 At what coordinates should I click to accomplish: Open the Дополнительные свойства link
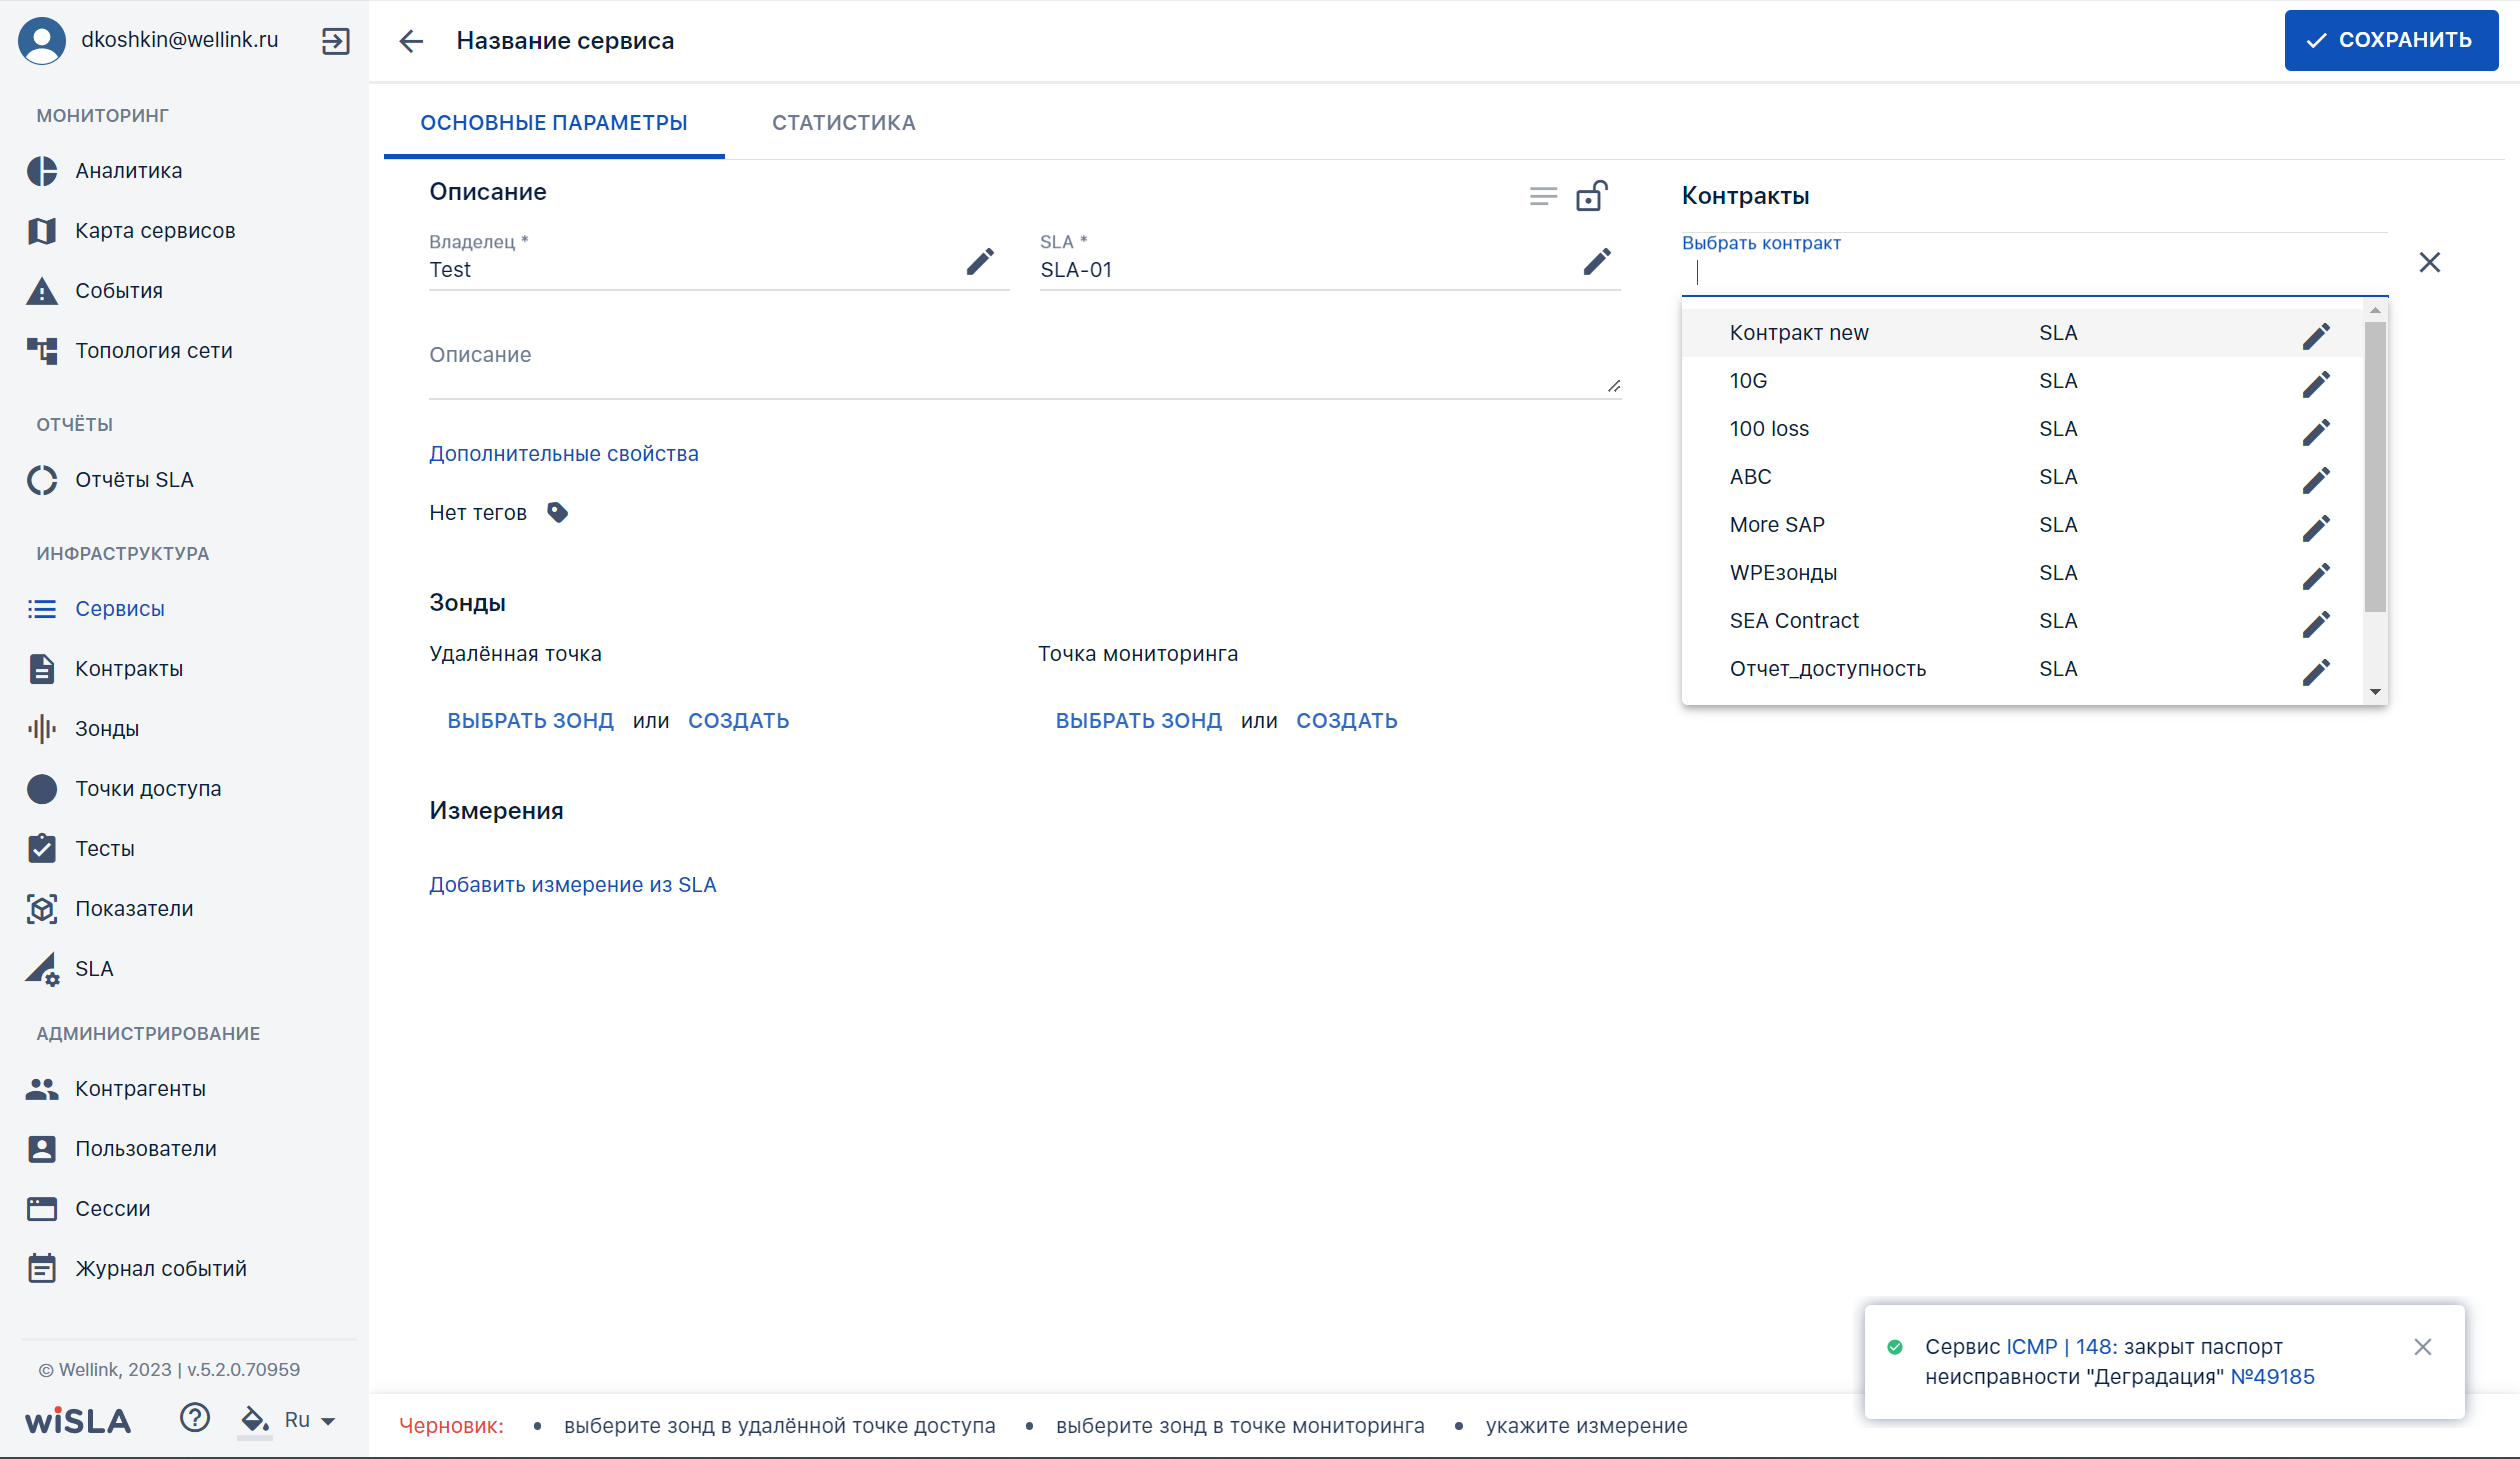coord(564,454)
